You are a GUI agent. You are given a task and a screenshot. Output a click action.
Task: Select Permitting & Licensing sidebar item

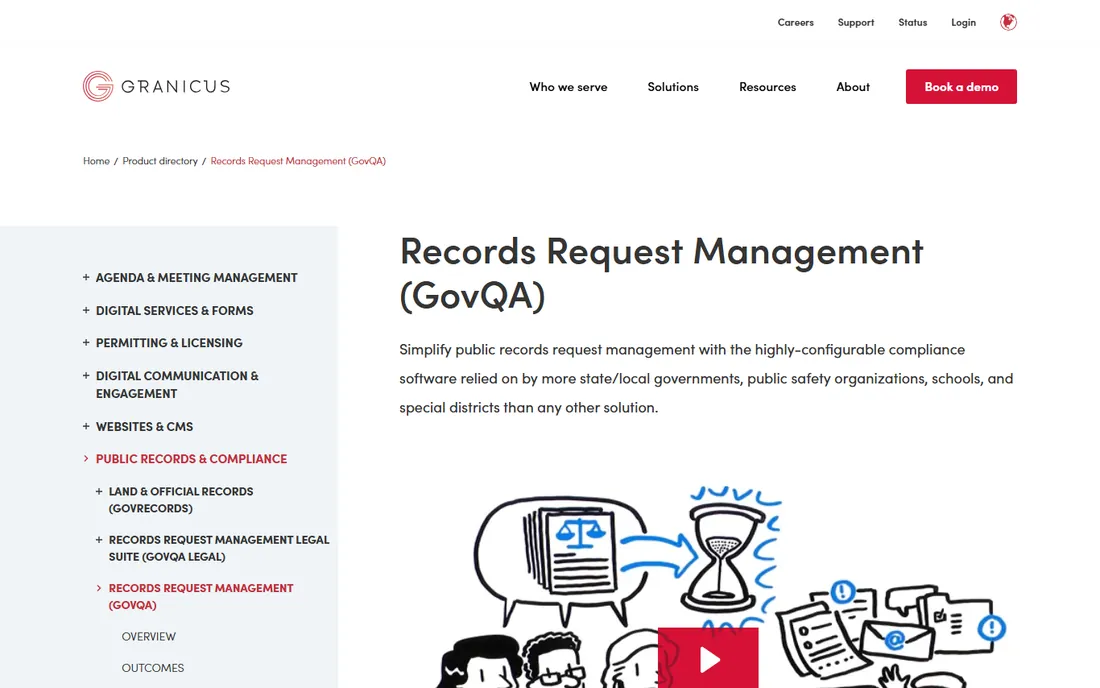point(169,343)
